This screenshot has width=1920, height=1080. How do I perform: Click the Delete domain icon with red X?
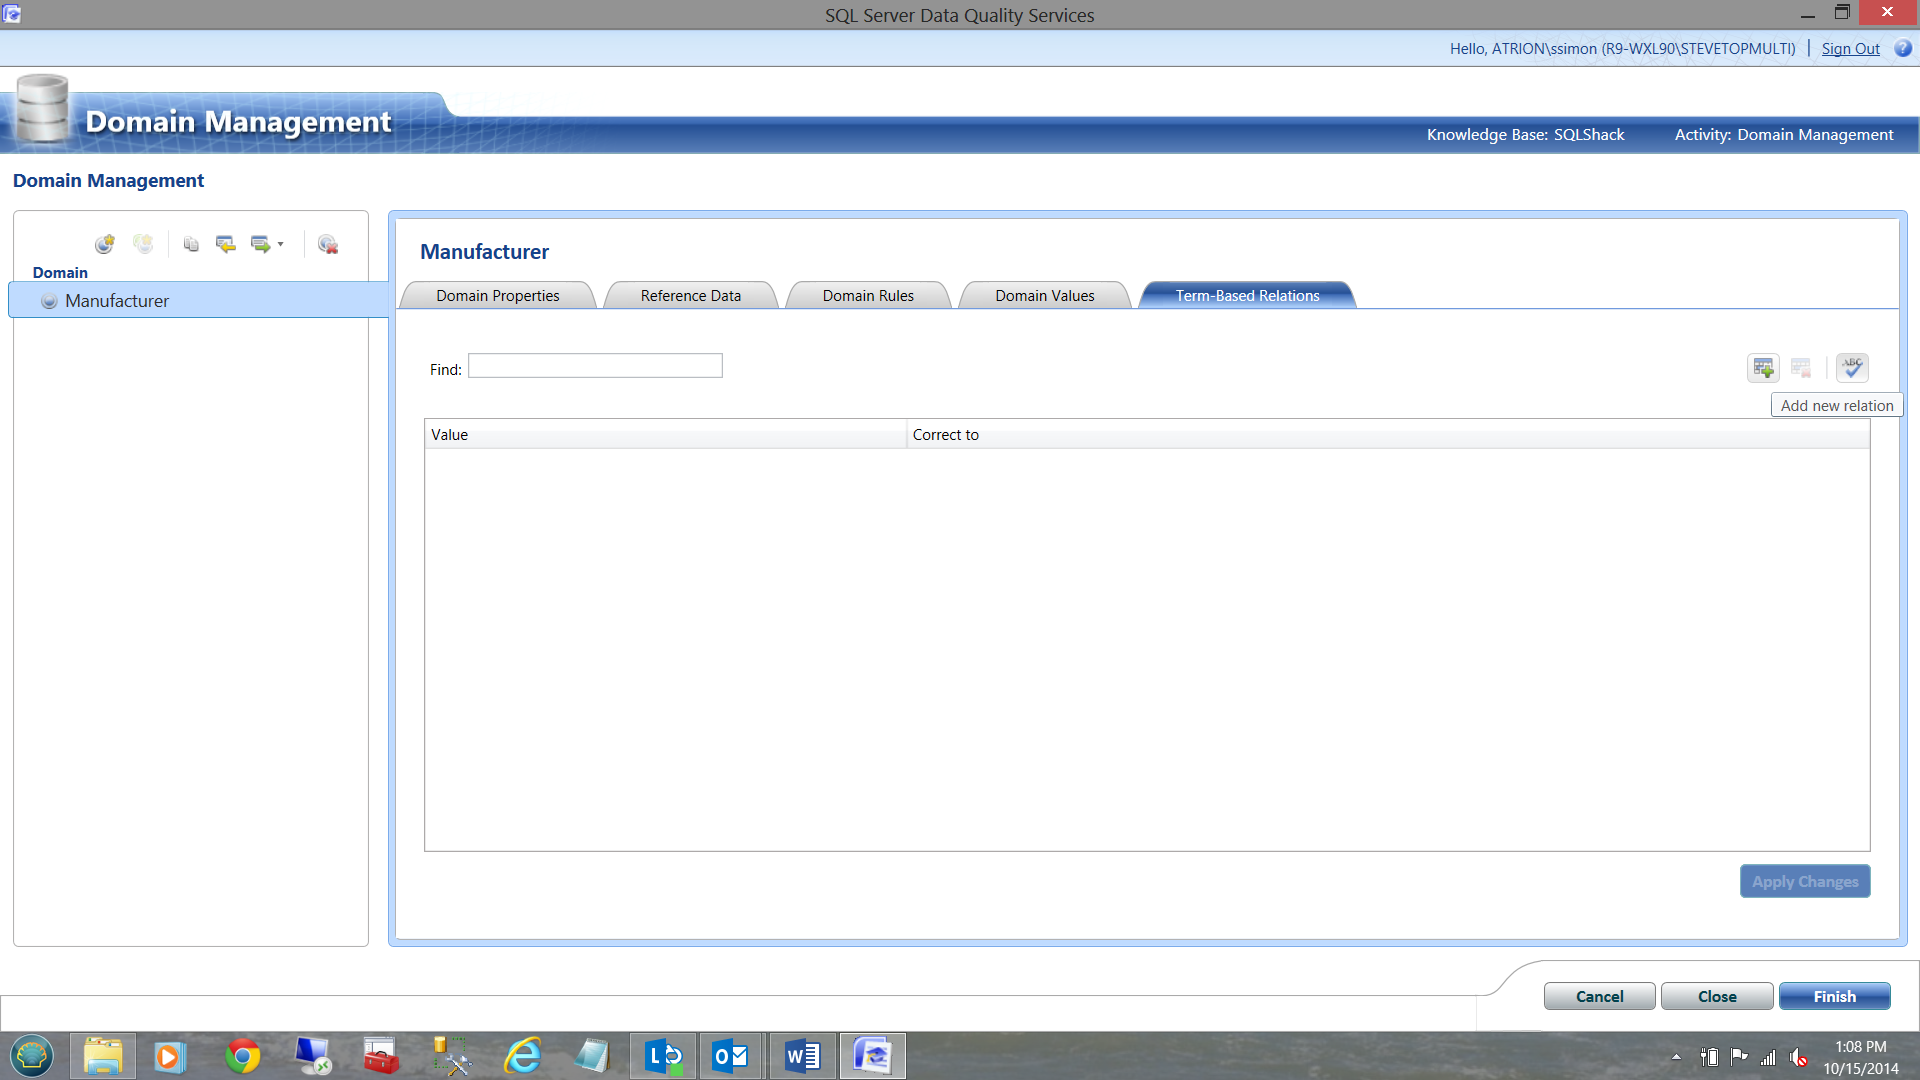(x=327, y=244)
